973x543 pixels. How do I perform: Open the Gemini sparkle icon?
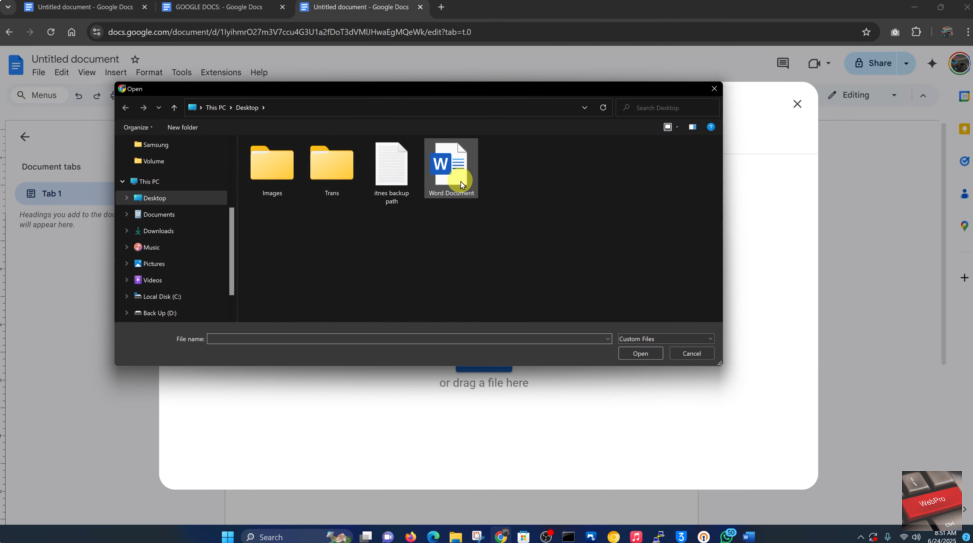click(932, 63)
